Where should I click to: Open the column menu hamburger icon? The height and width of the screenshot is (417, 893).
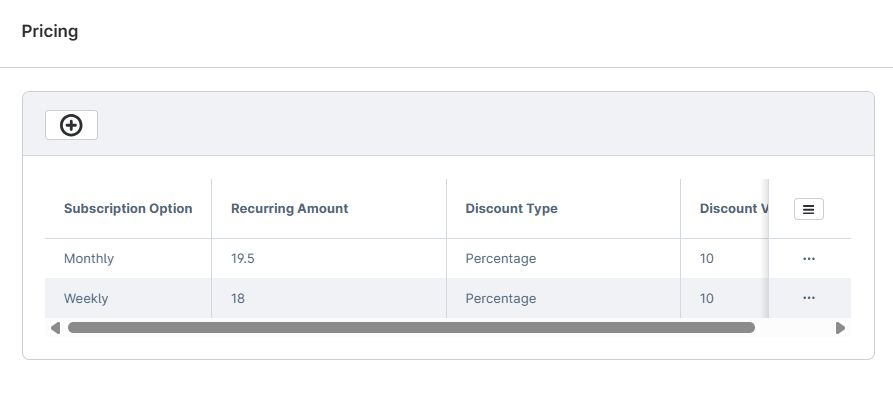808,209
